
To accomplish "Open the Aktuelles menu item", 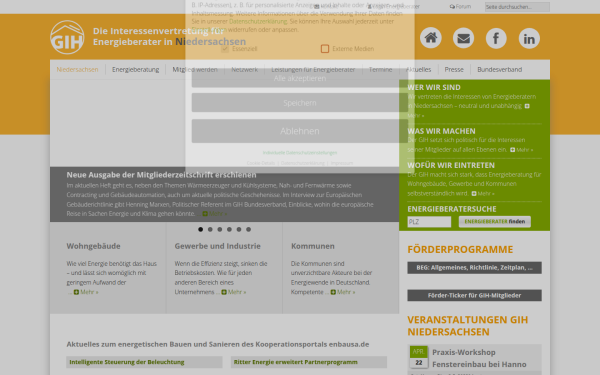I will 418,69.
